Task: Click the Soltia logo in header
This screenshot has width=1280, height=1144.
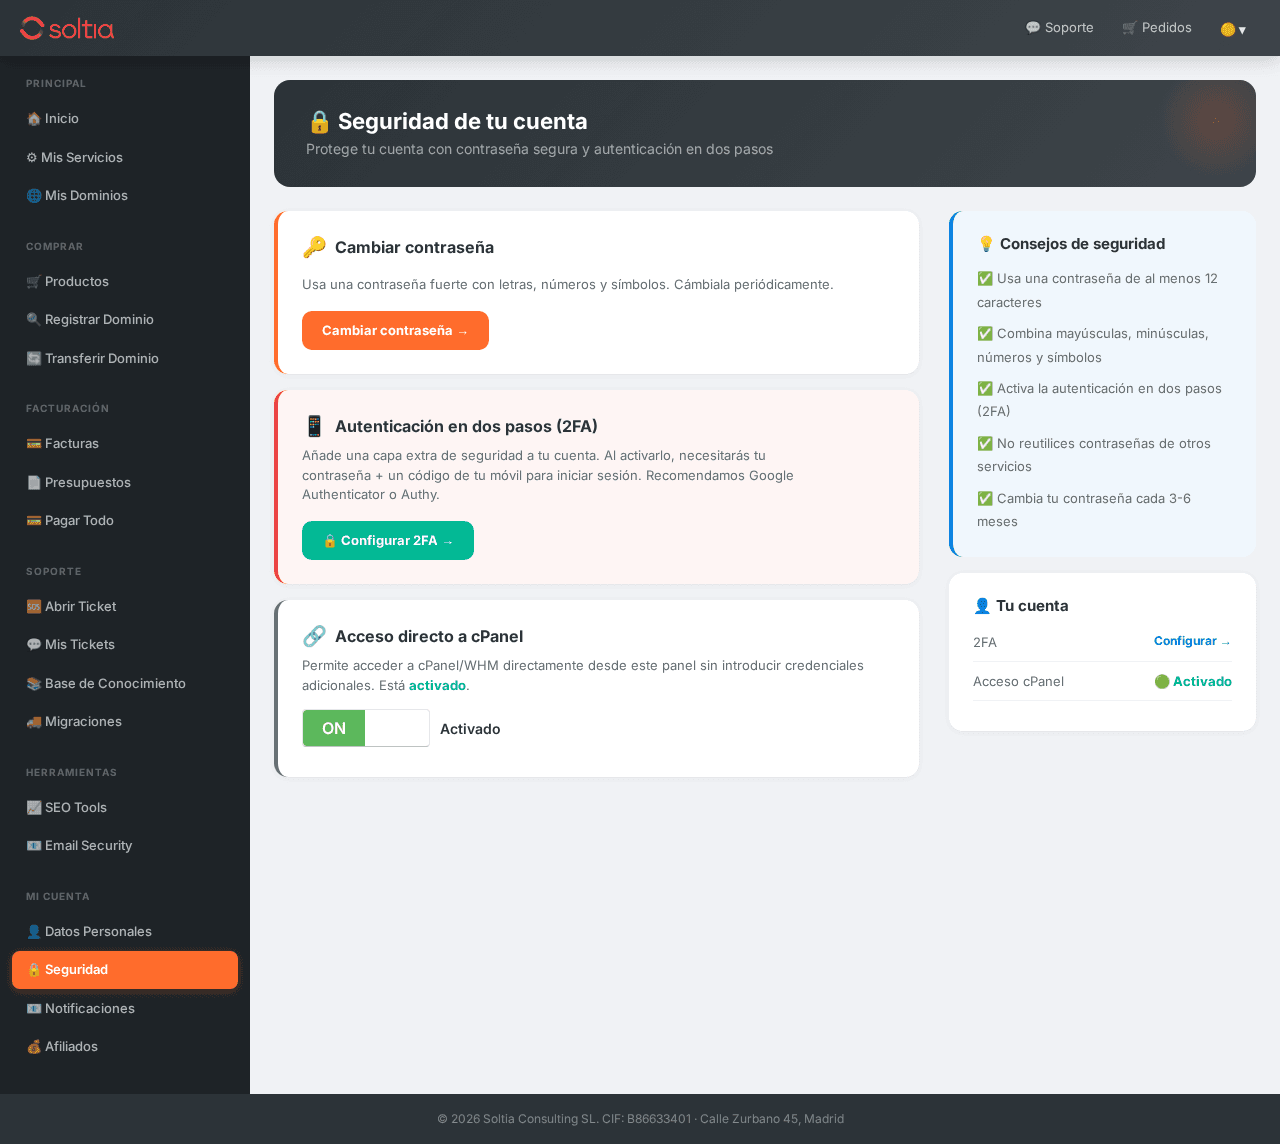Action: click(67, 27)
